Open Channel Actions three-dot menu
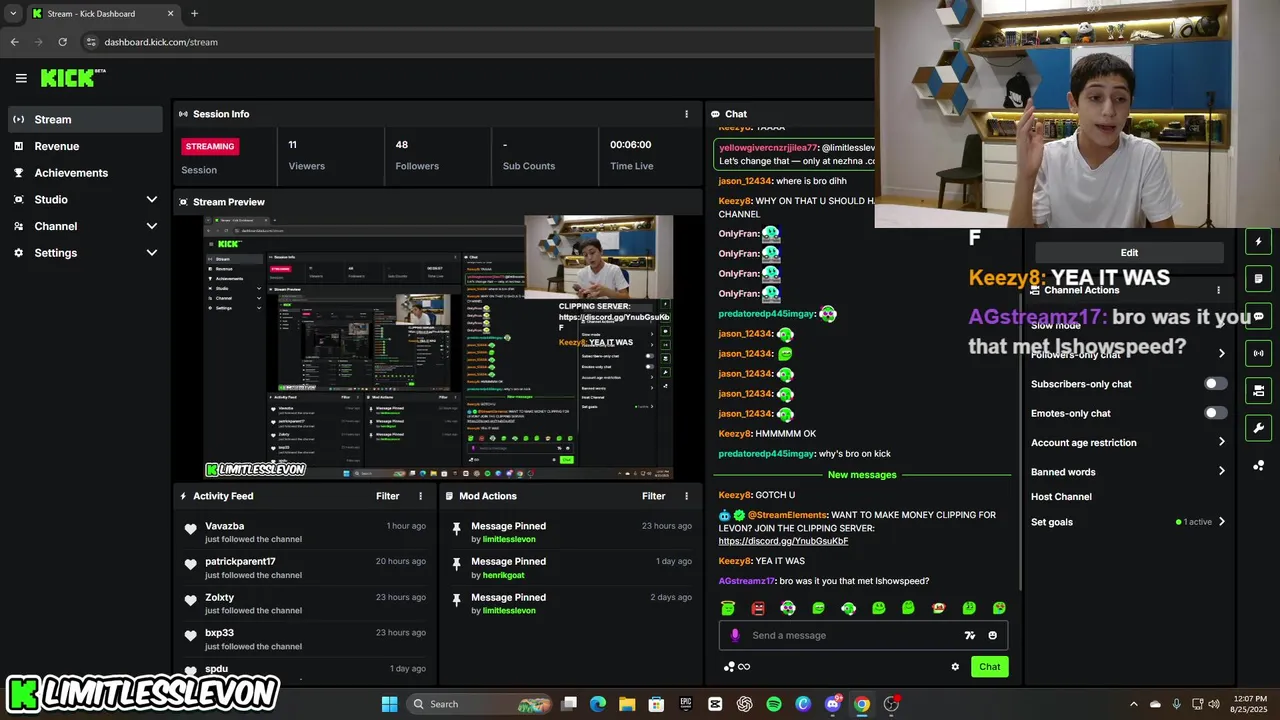 [1218, 290]
